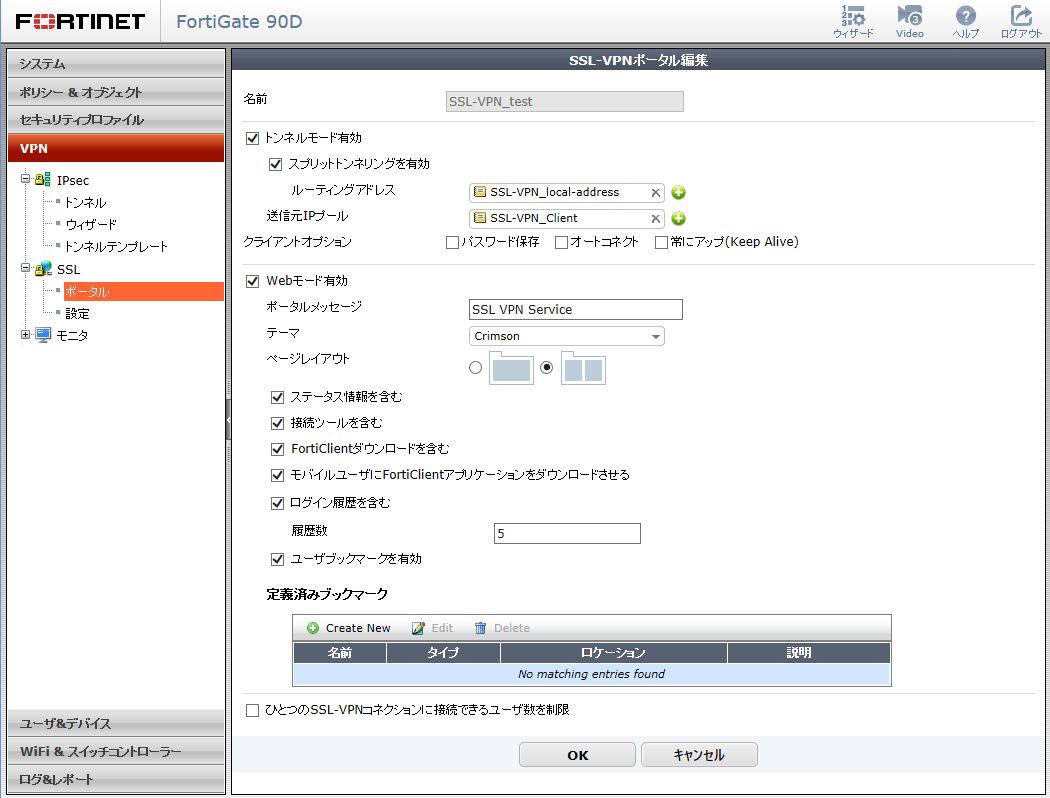The image size is (1050, 798).
Task: Toggle FortiClientダウンロードを含む checkbox
Action: click(x=277, y=449)
